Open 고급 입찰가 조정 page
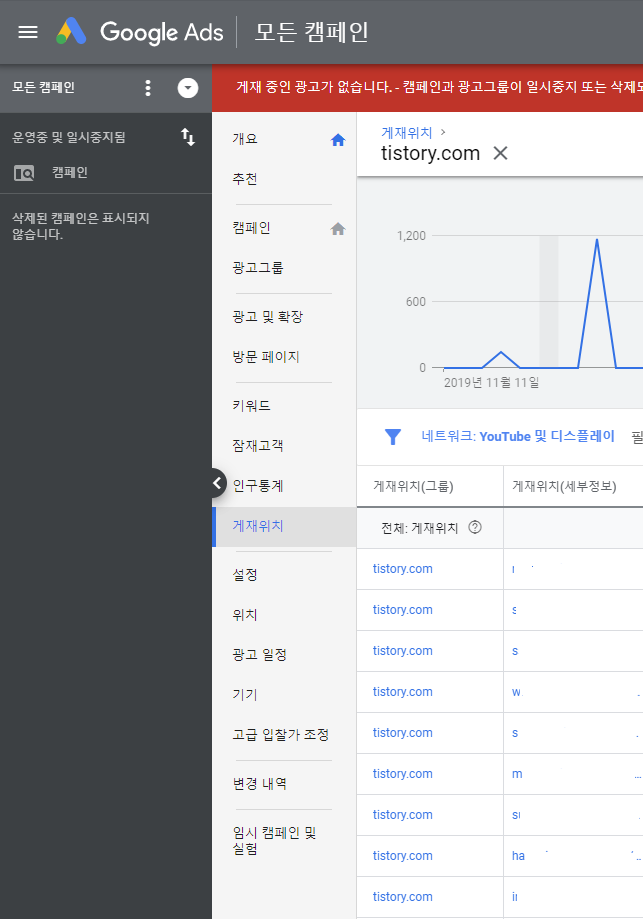The height and width of the screenshot is (919, 643). pyautogui.click(x=280, y=734)
